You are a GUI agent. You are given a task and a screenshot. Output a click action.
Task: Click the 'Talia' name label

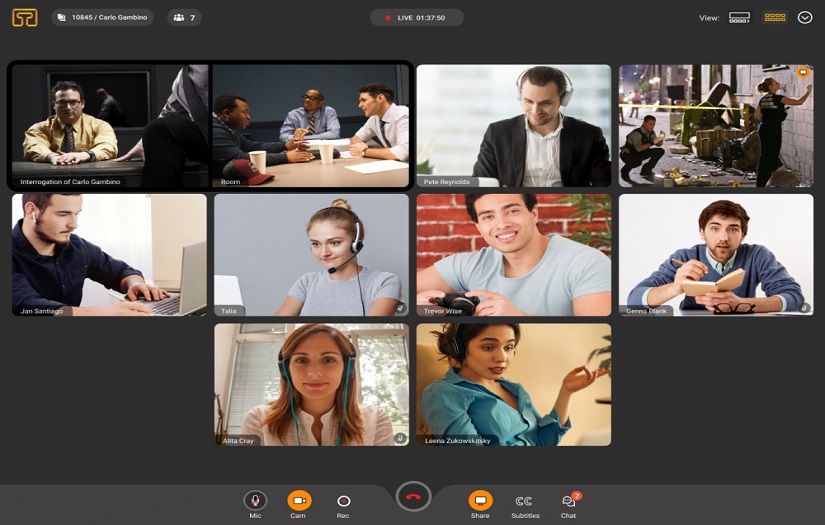[x=229, y=311]
